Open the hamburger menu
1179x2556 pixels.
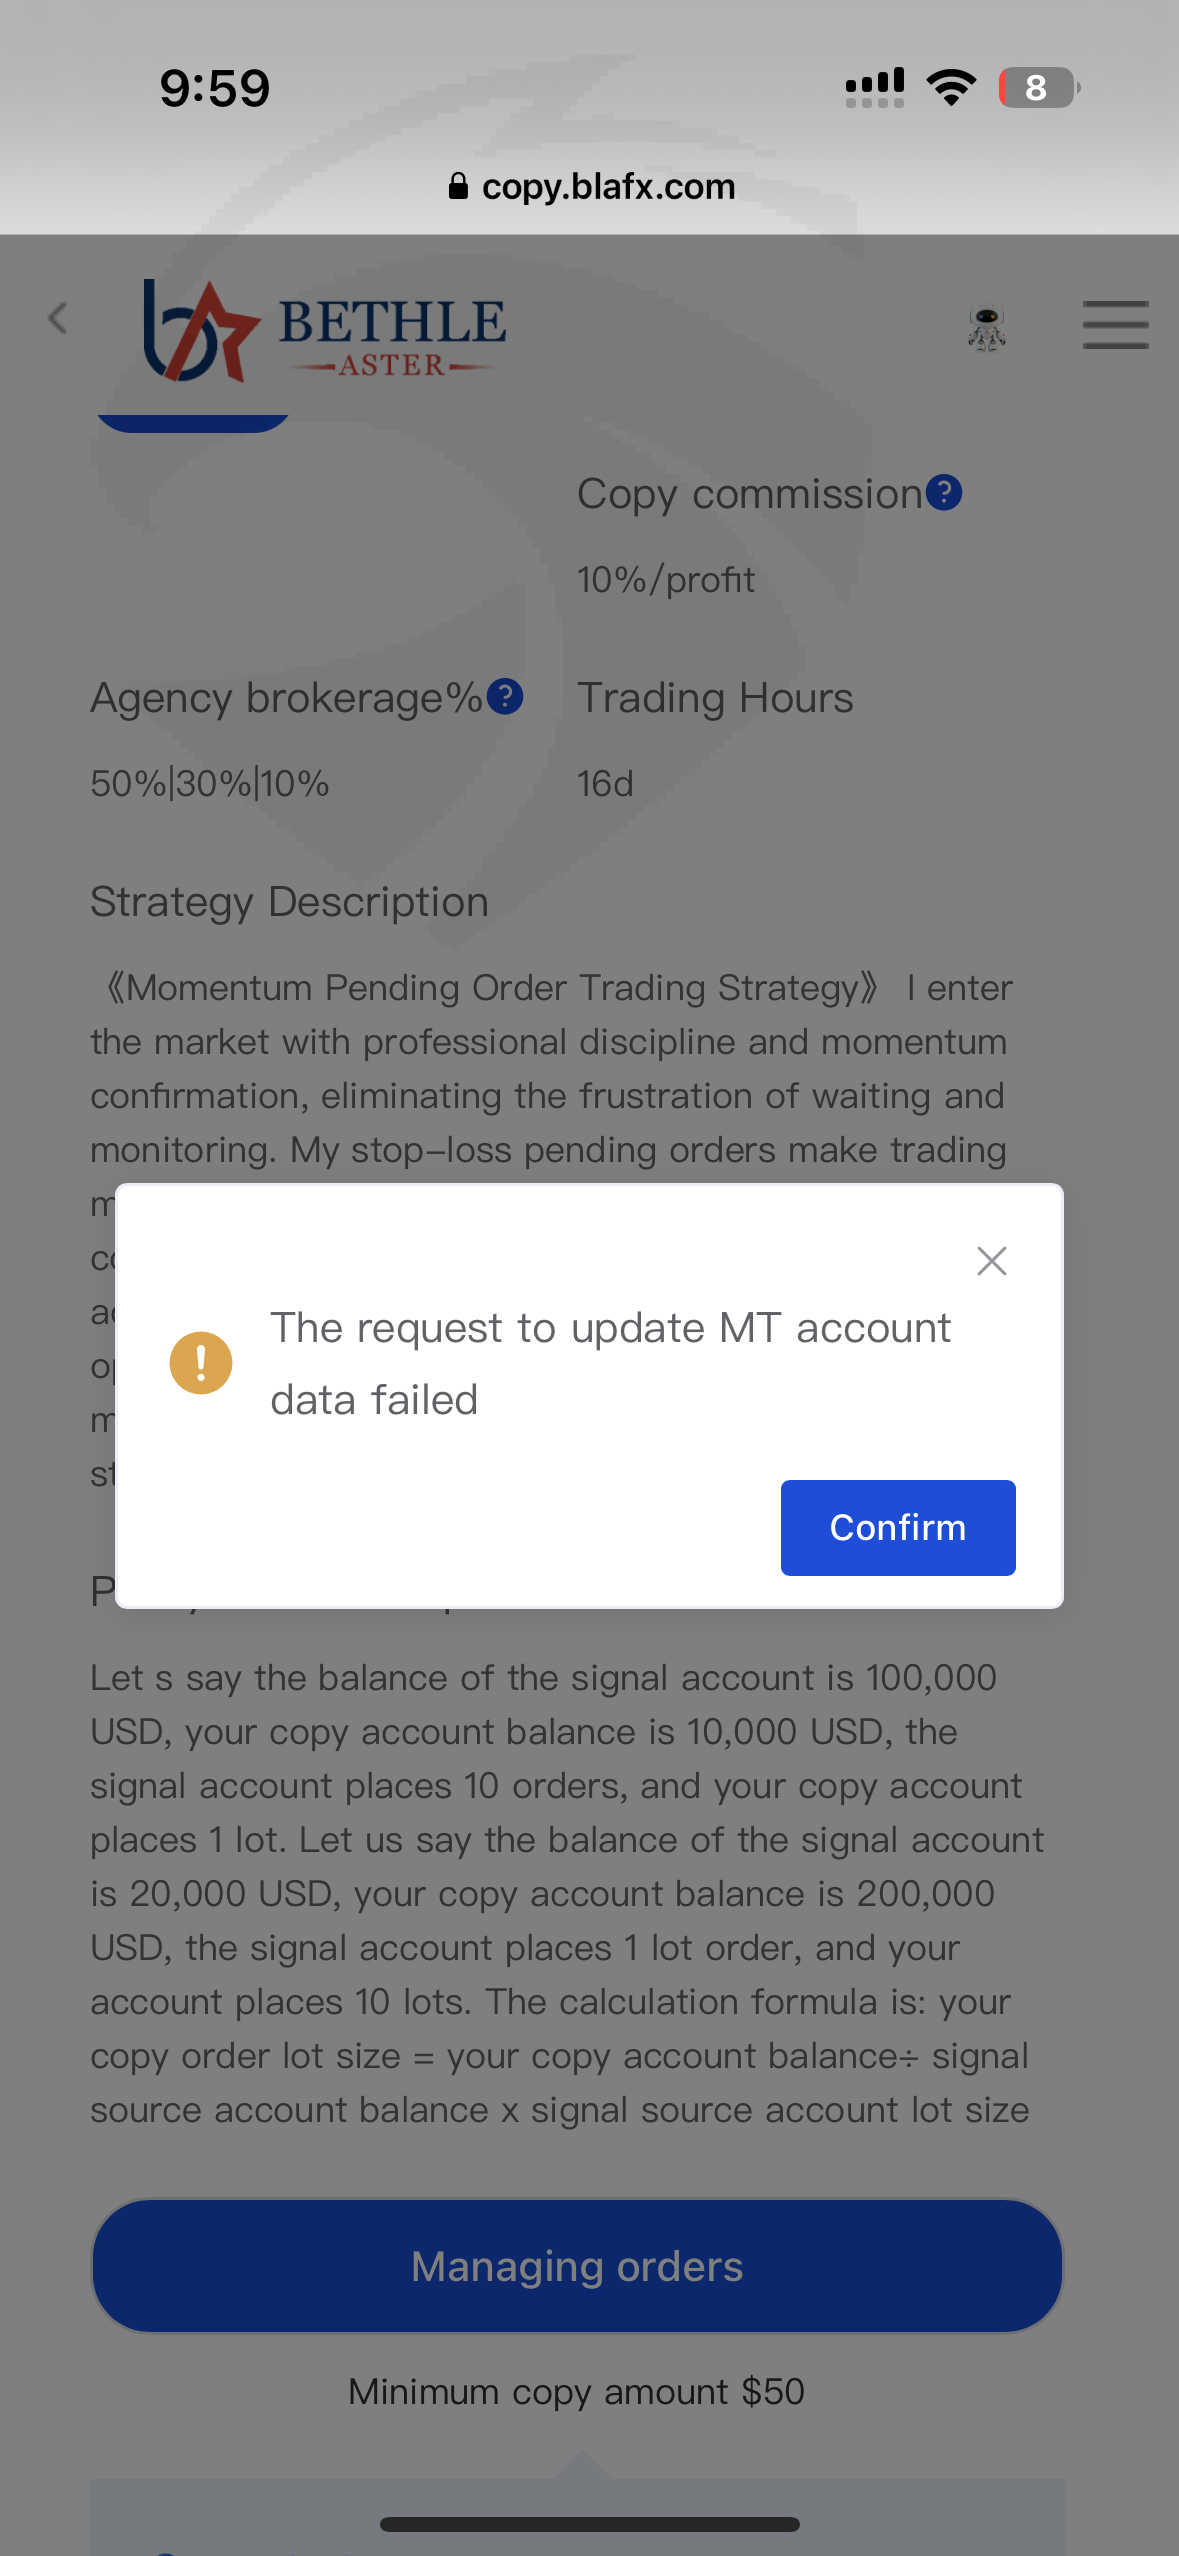point(1114,325)
